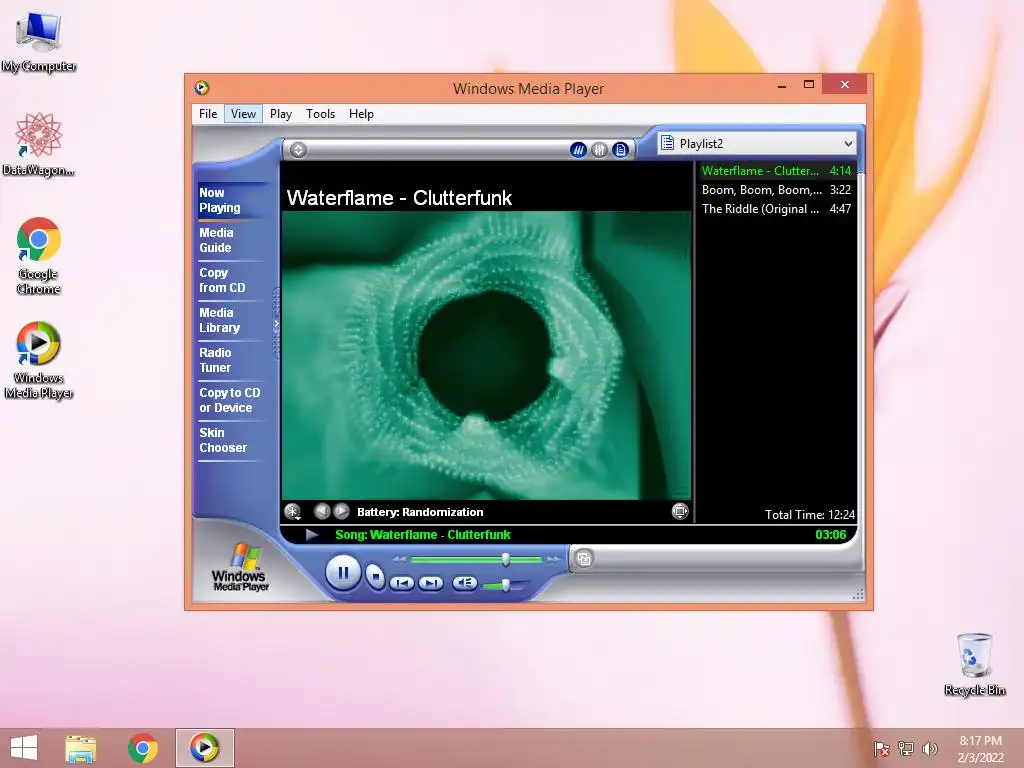This screenshot has width=1024, height=768.
Task: Stop the currently playing song
Action: pos(375,576)
